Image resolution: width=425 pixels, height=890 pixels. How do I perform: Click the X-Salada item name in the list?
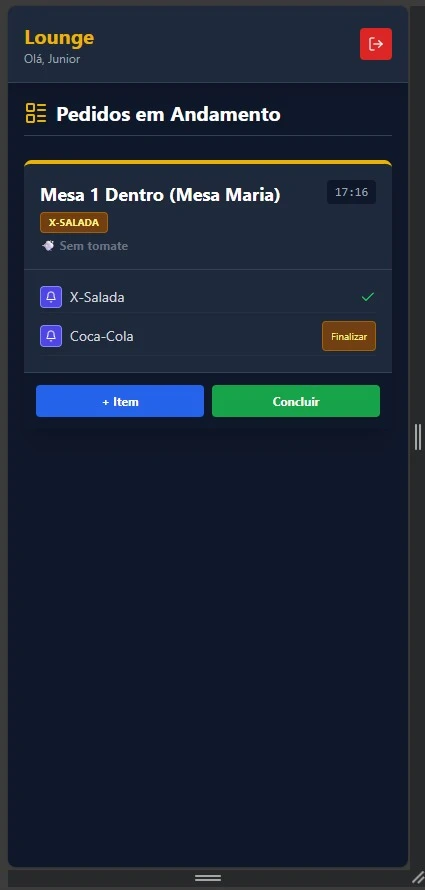(x=97, y=297)
